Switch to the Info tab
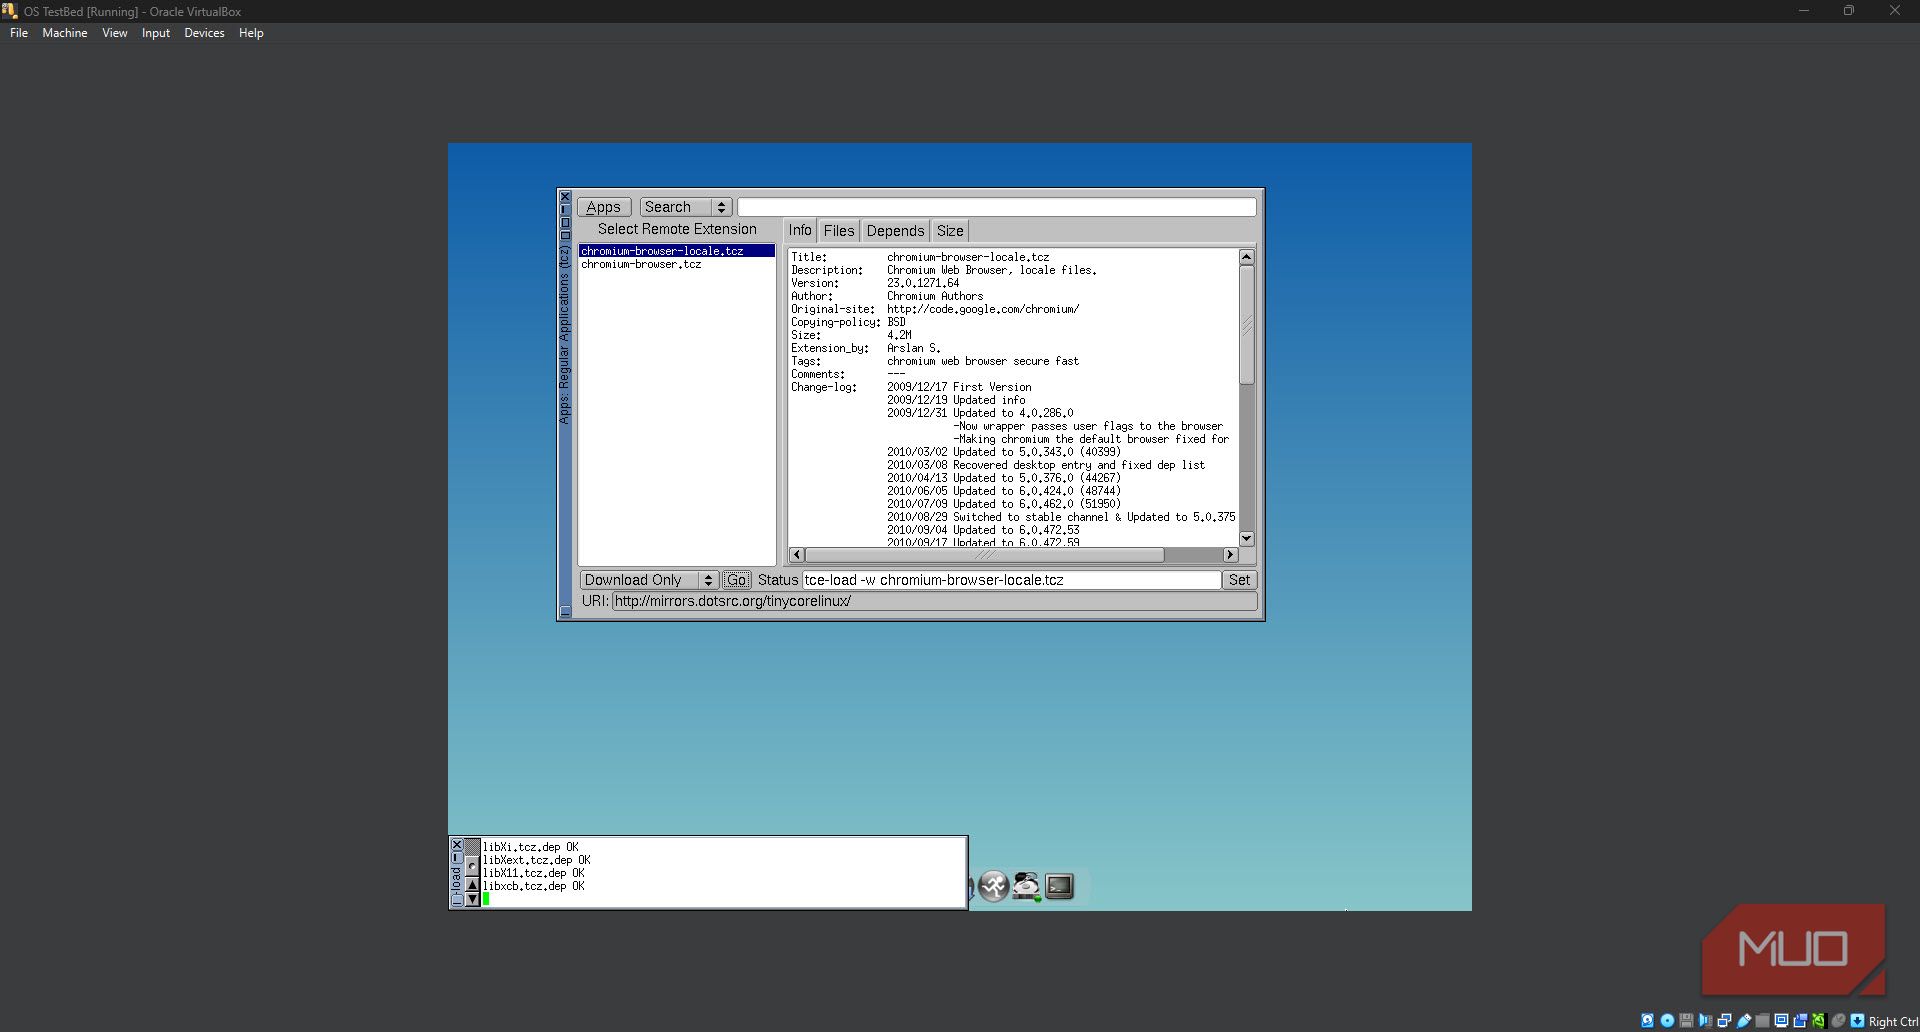1920x1032 pixels. pos(800,231)
